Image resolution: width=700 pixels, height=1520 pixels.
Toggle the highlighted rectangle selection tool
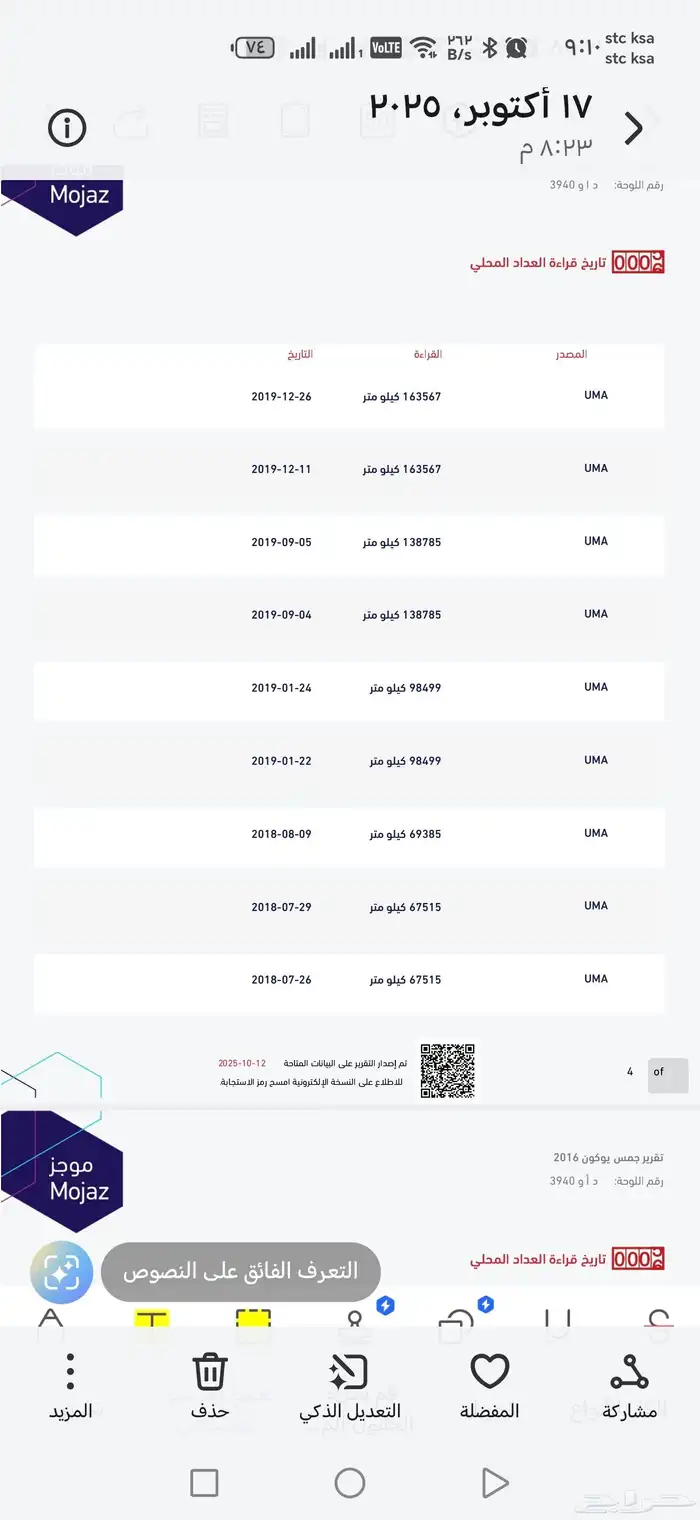coord(253,1318)
